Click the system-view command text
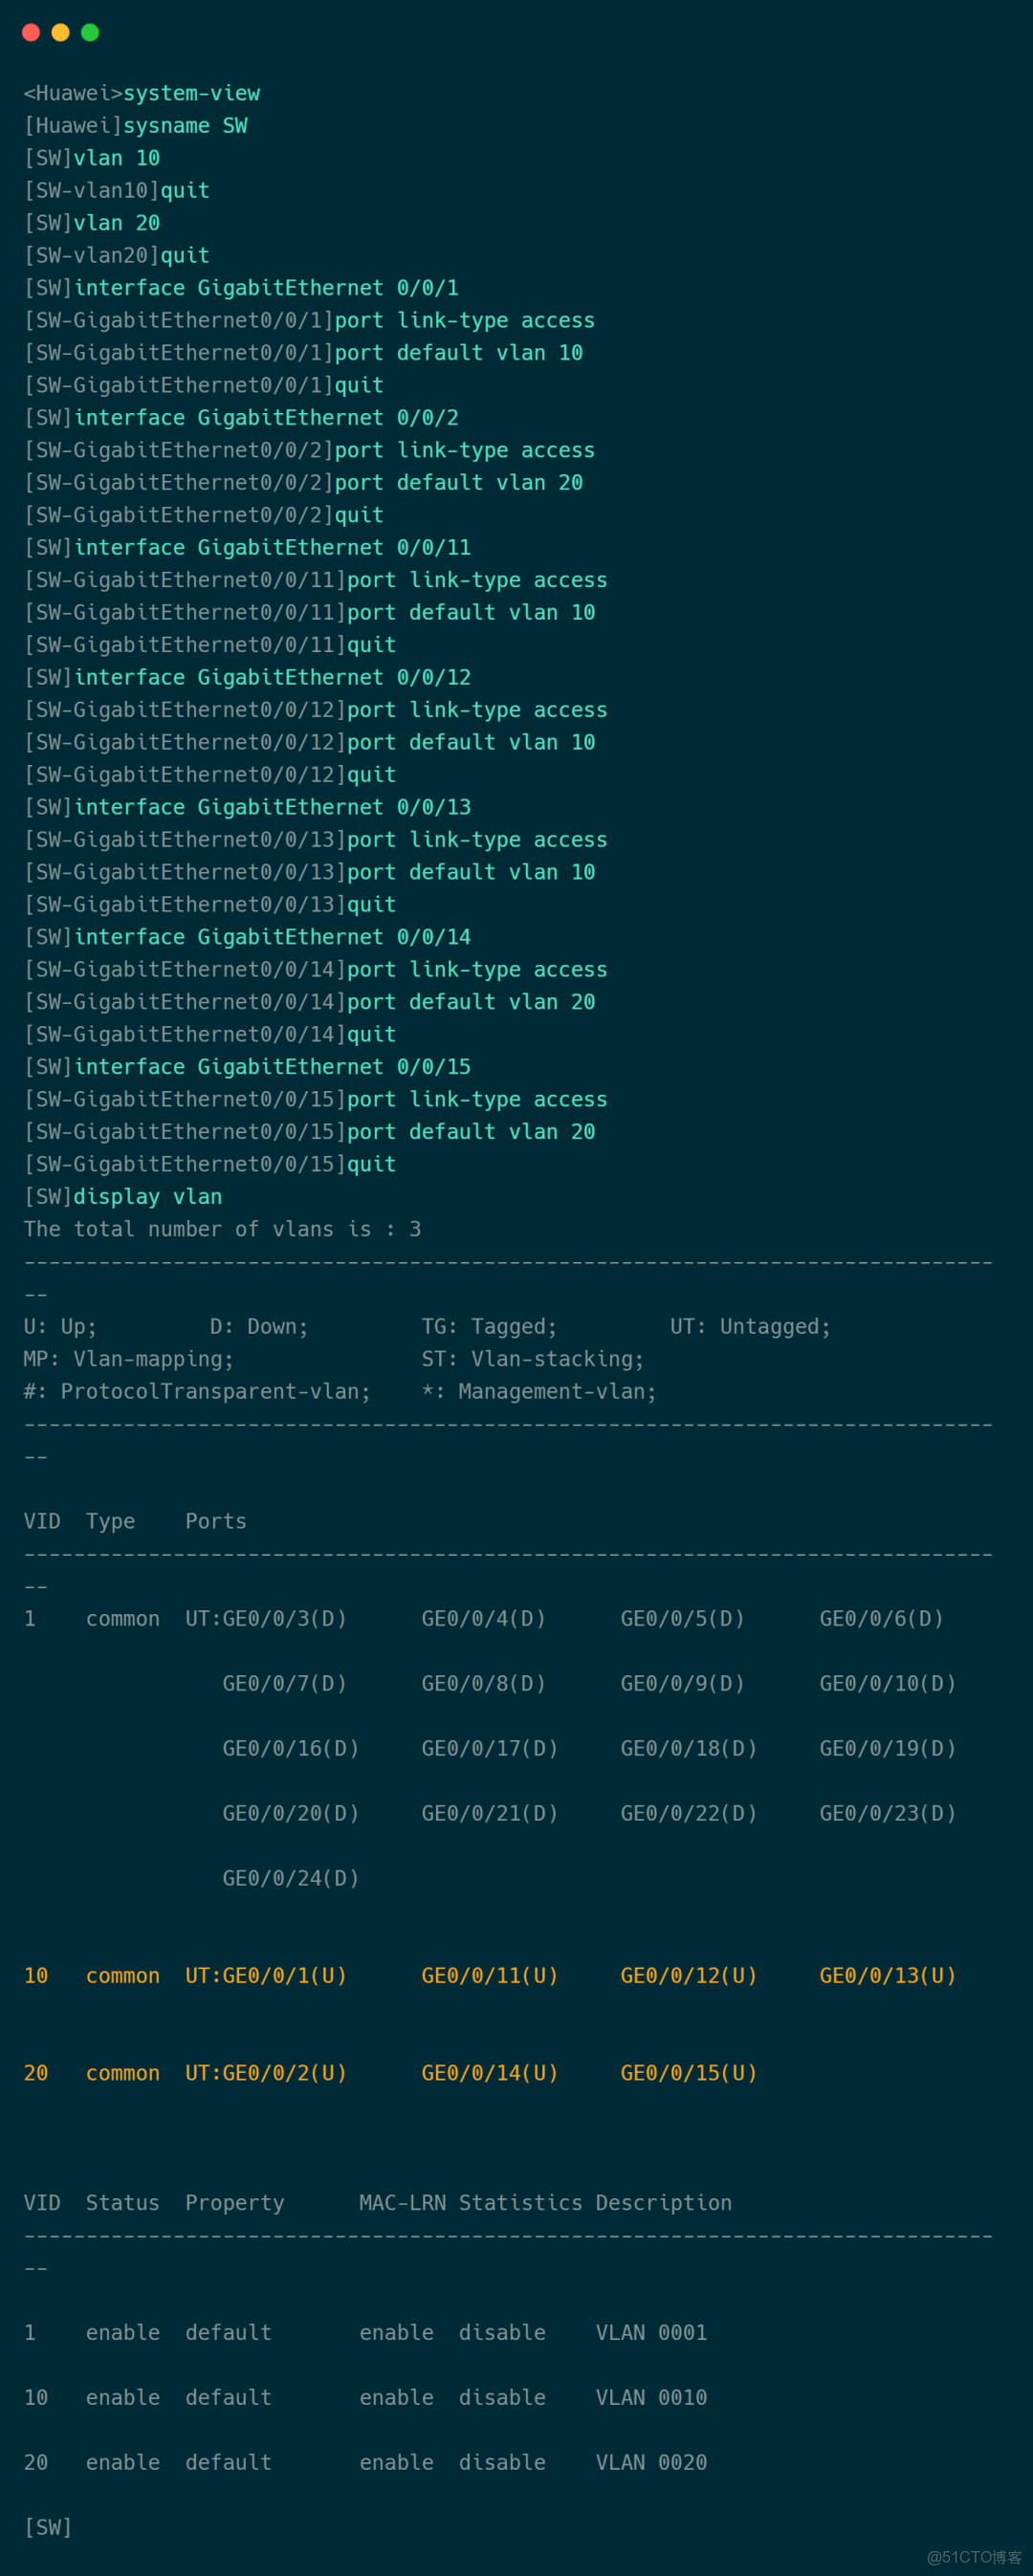The width and height of the screenshot is (1033, 2576). pyautogui.click(x=191, y=93)
